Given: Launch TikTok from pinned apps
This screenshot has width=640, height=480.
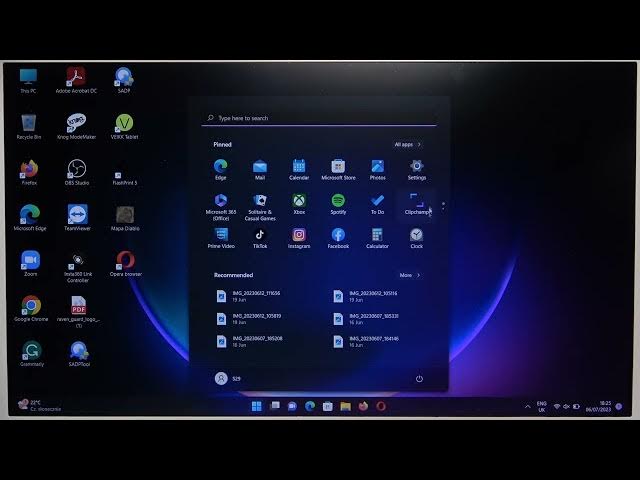Looking at the screenshot, I should (x=260, y=238).
